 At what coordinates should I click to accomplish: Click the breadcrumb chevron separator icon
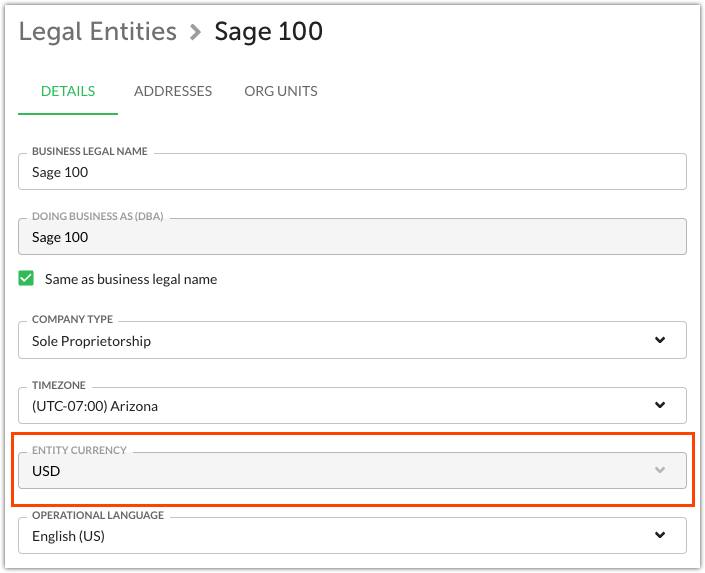195,32
